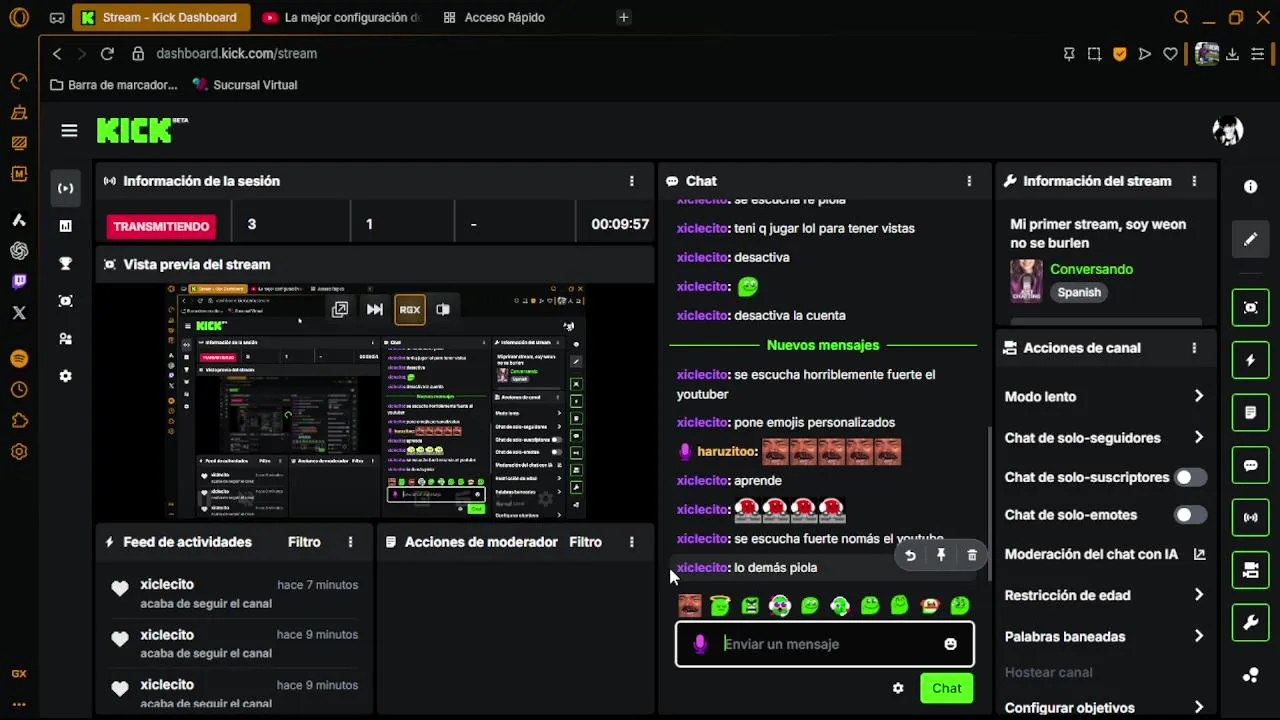Toggle the notes document widget in right rail
This screenshot has height=720, width=1280.
pos(1250,412)
